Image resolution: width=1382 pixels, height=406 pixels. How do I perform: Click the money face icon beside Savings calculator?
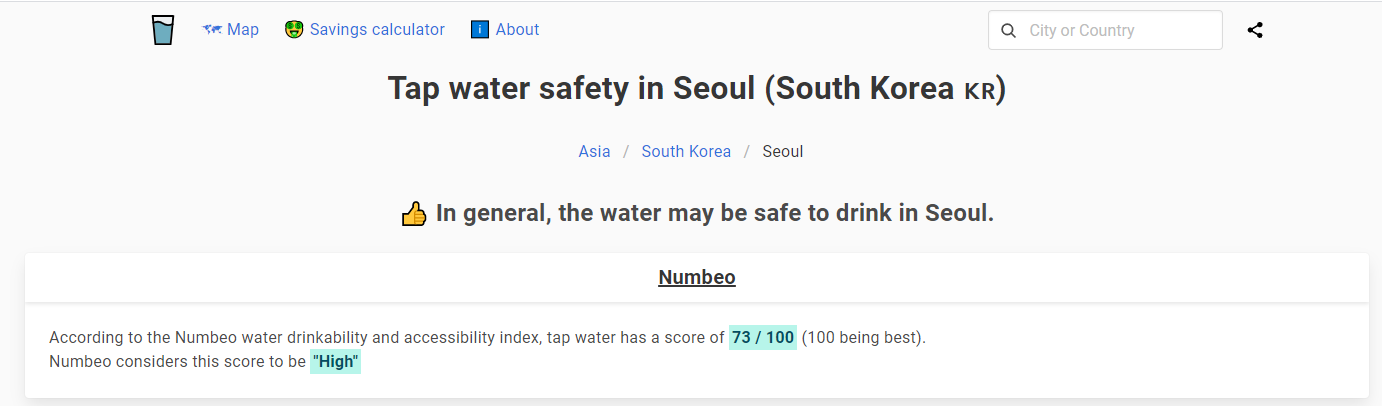pyautogui.click(x=294, y=30)
